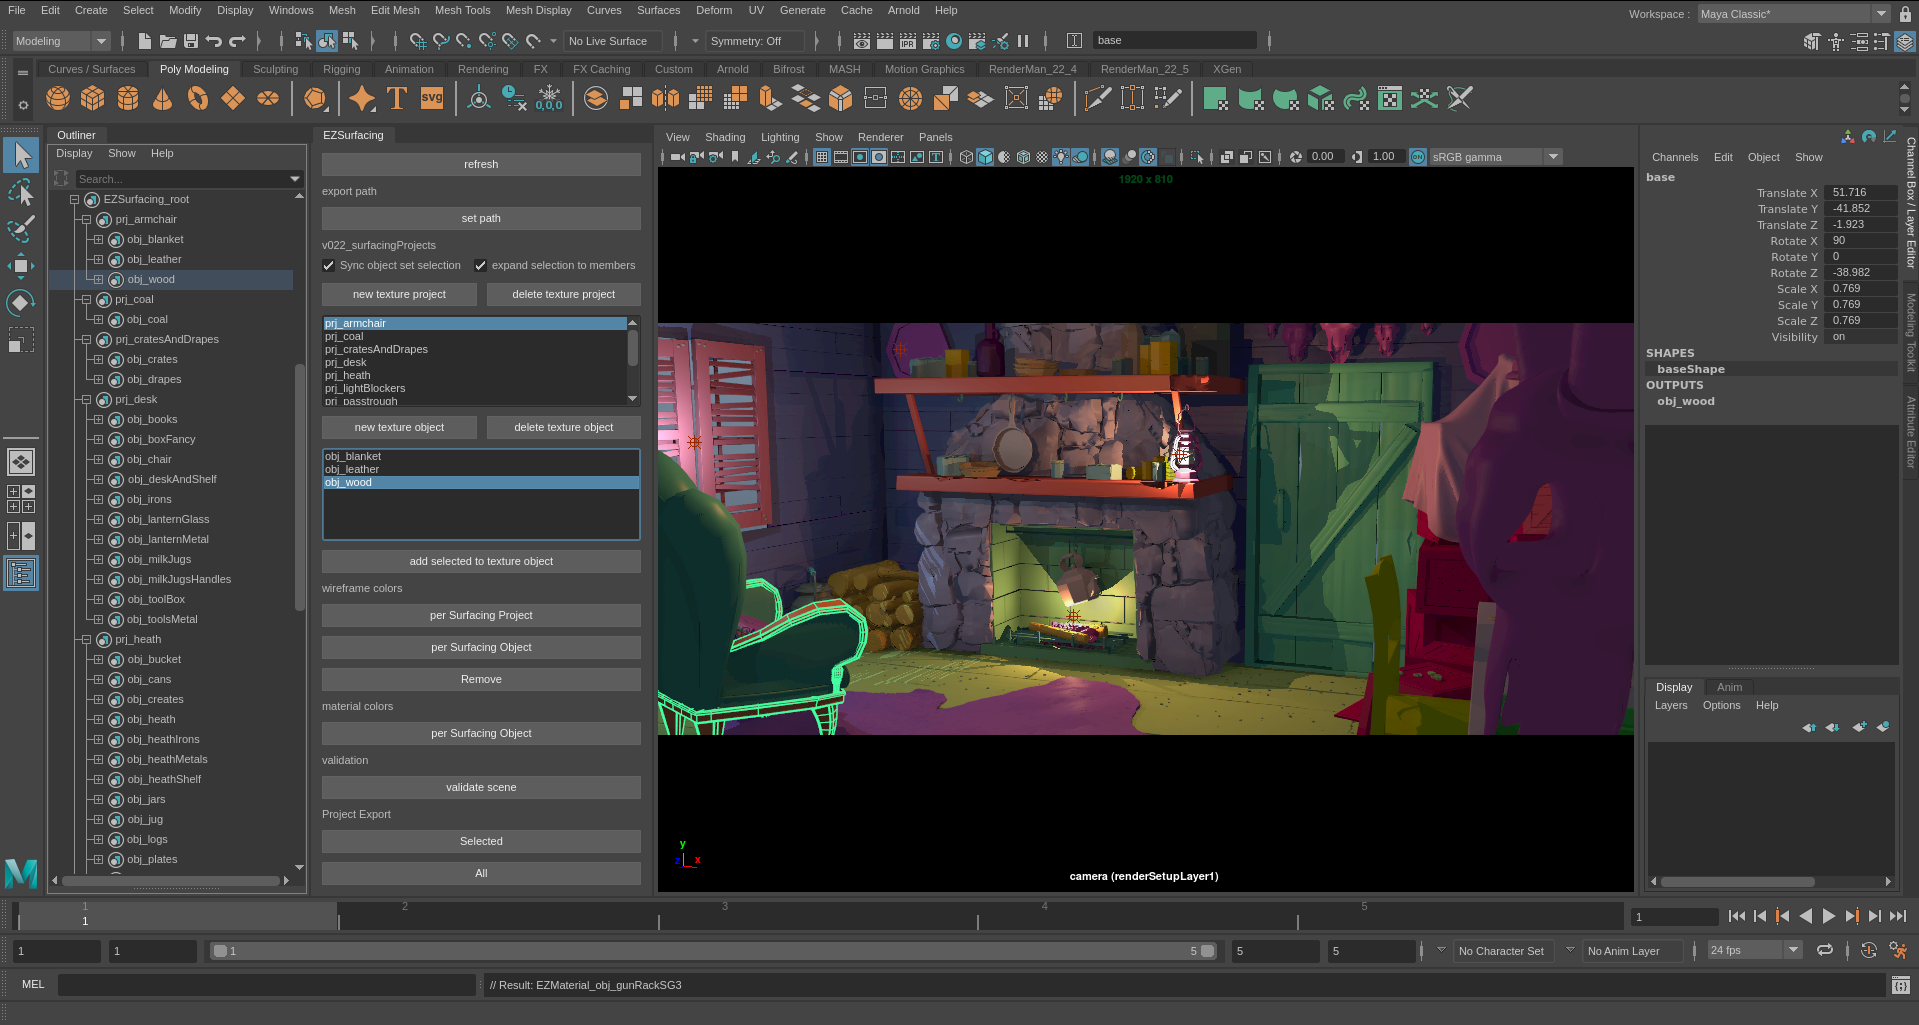
Task: Click the SVG import shelf icon
Action: pos(432,98)
